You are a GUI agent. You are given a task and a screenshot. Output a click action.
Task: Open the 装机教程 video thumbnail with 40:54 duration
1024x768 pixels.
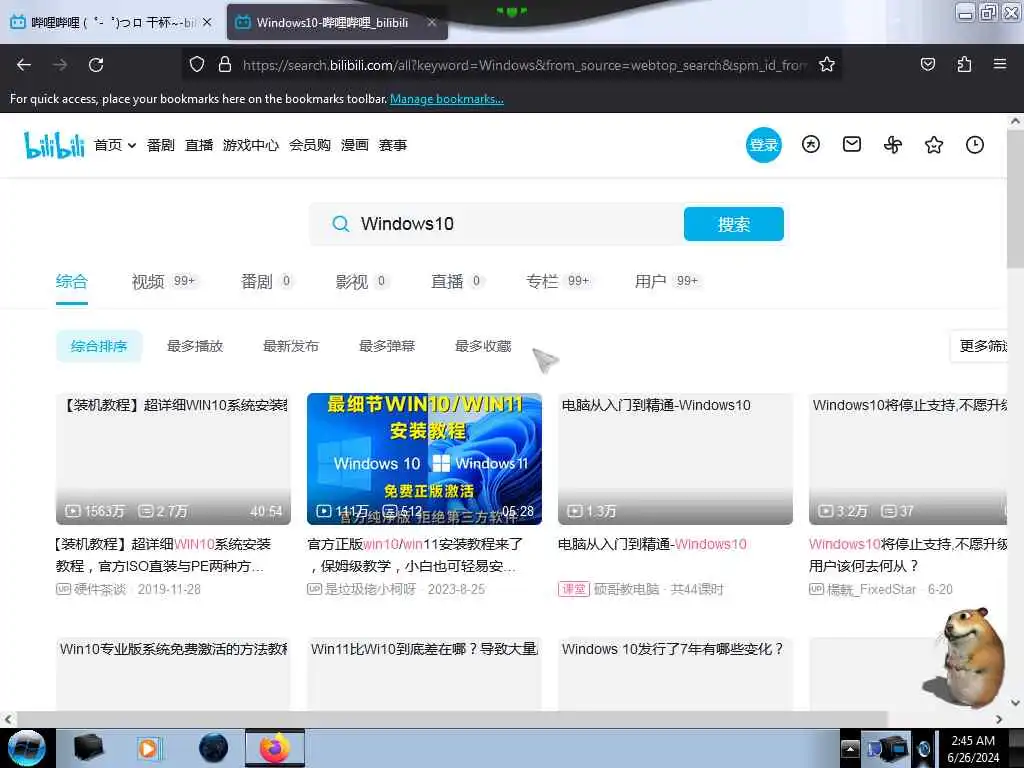click(x=173, y=458)
